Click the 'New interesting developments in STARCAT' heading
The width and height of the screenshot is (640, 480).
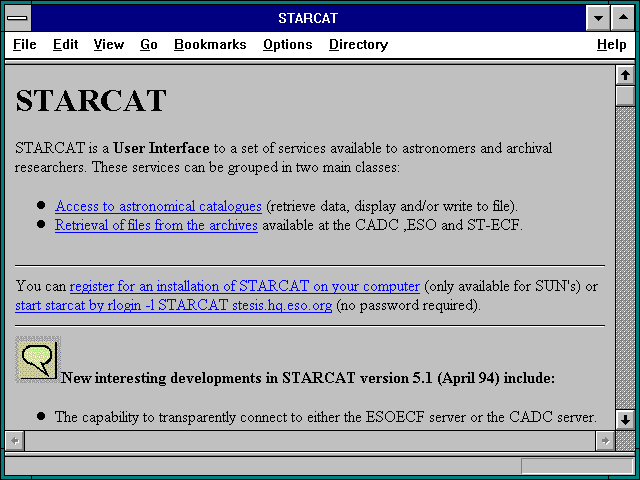[x=308, y=378]
